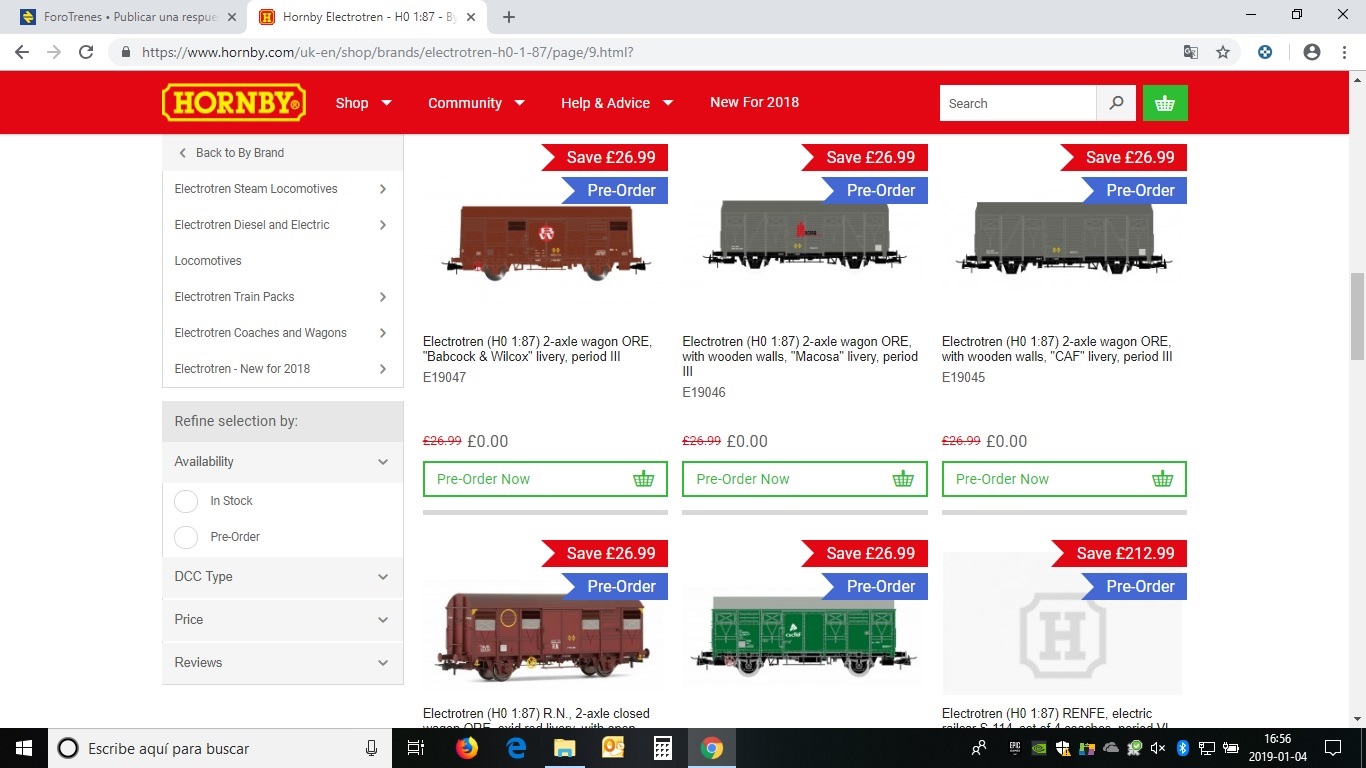Expand Electrotren - New for 2018 category
Viewport: 1366px width, 768px height.
pos(282,369)
